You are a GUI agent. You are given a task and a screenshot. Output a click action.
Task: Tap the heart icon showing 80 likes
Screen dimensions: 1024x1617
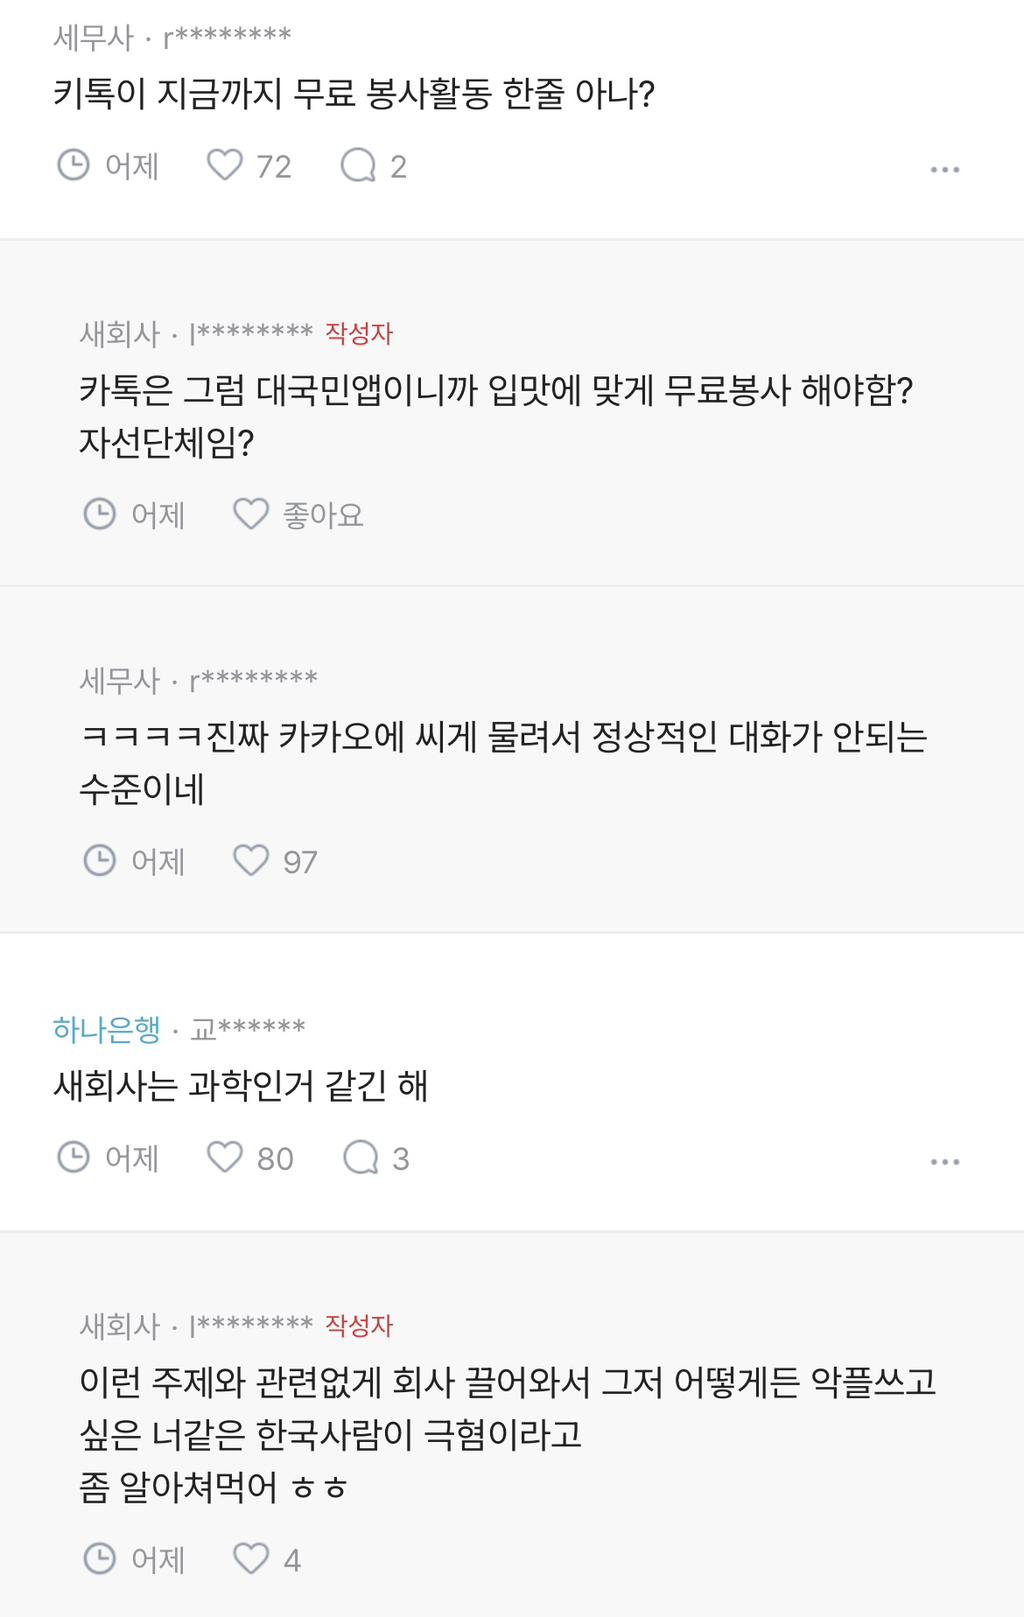(x=225, y=1157)
